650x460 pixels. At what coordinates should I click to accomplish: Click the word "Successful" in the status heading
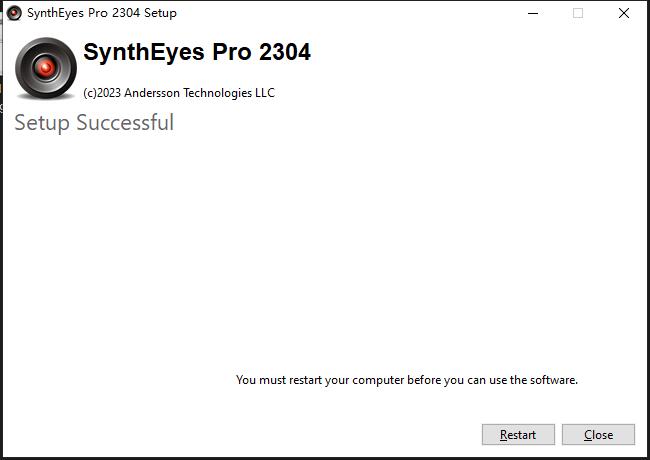(x=125, y=122)
